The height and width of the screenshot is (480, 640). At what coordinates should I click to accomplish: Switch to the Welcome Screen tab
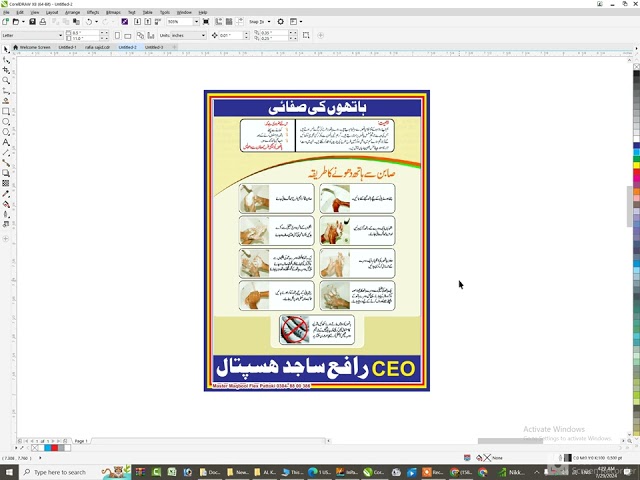[x=32, y=47]
